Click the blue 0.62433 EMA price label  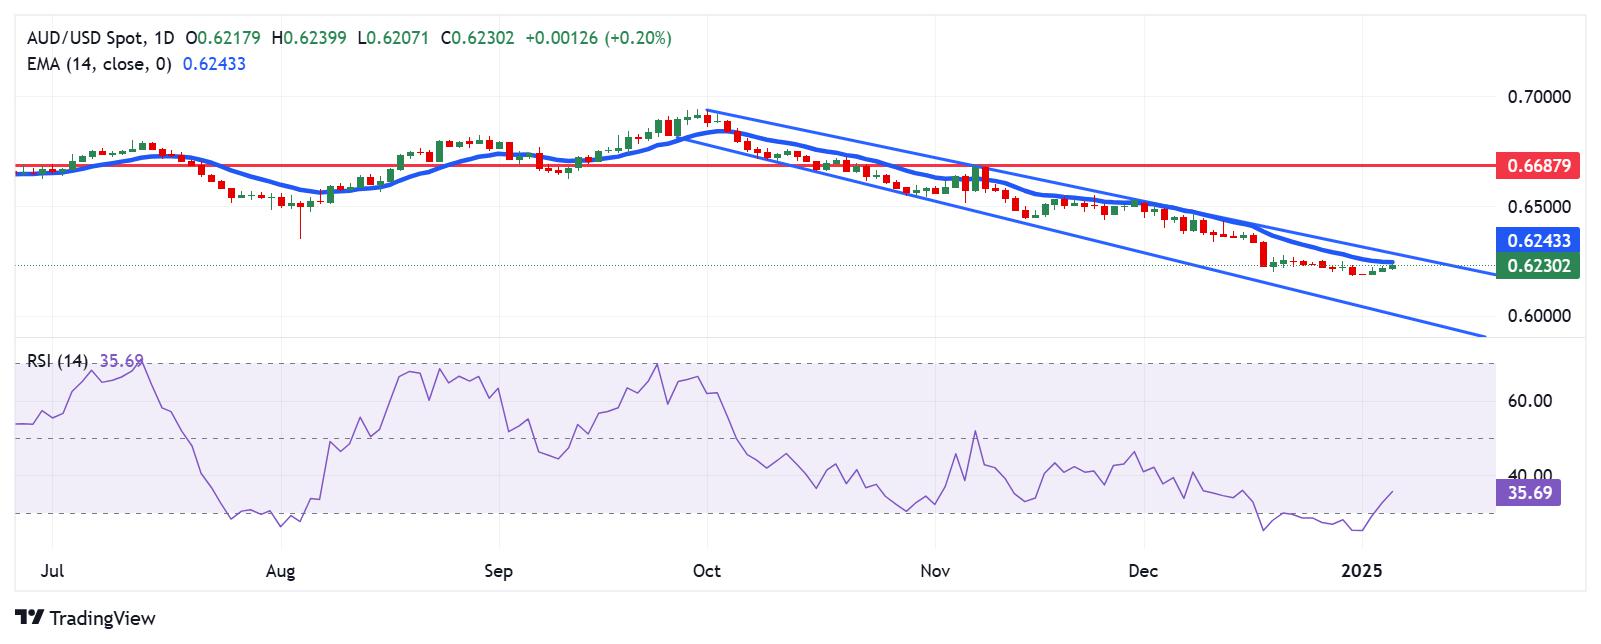[x=1537, y=240]
